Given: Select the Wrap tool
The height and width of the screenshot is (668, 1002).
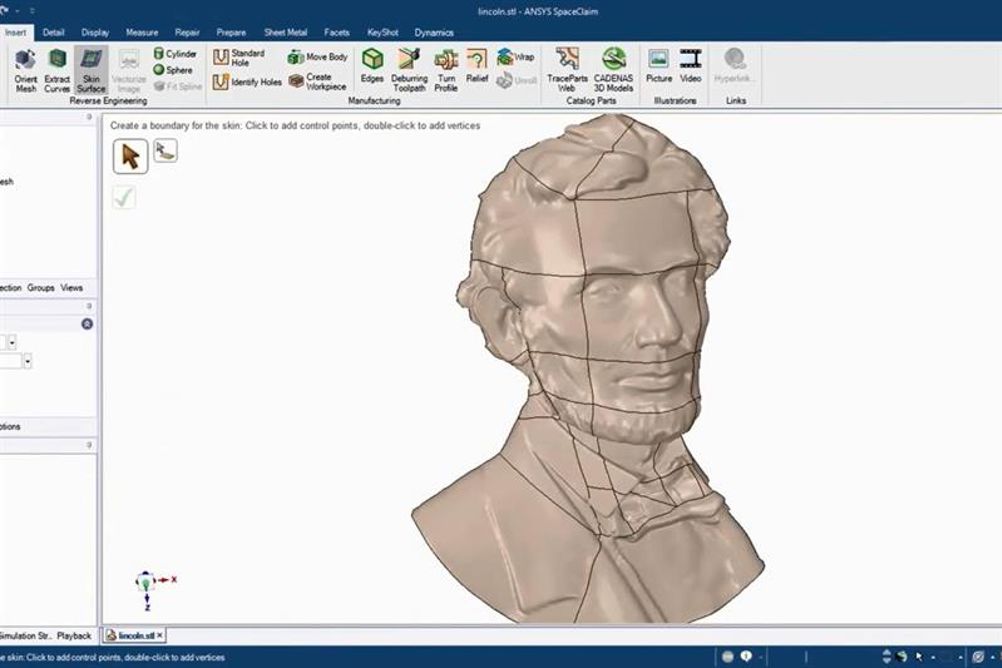Looking at the screenshot, I should pyautogui.click(x=516, y=57).
